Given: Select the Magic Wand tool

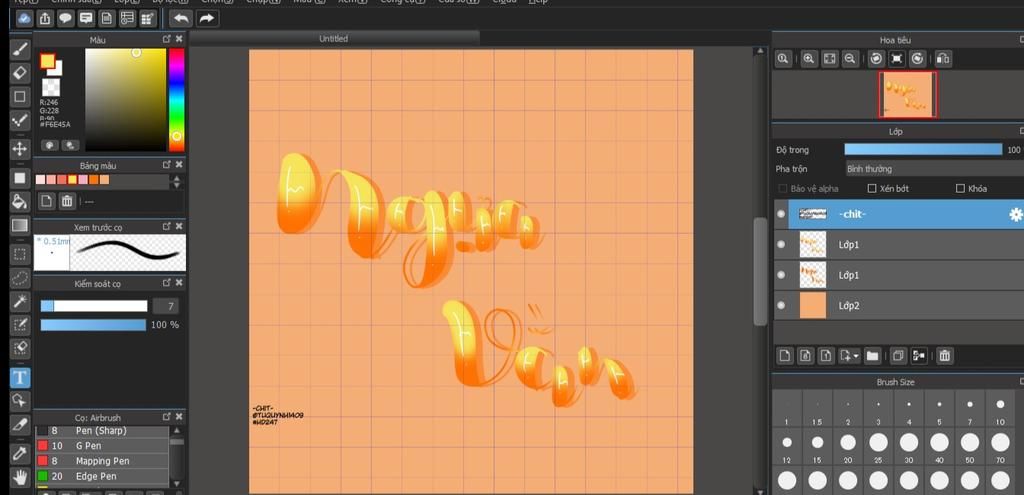Looking at the screenshot, I should click(20, 302).
